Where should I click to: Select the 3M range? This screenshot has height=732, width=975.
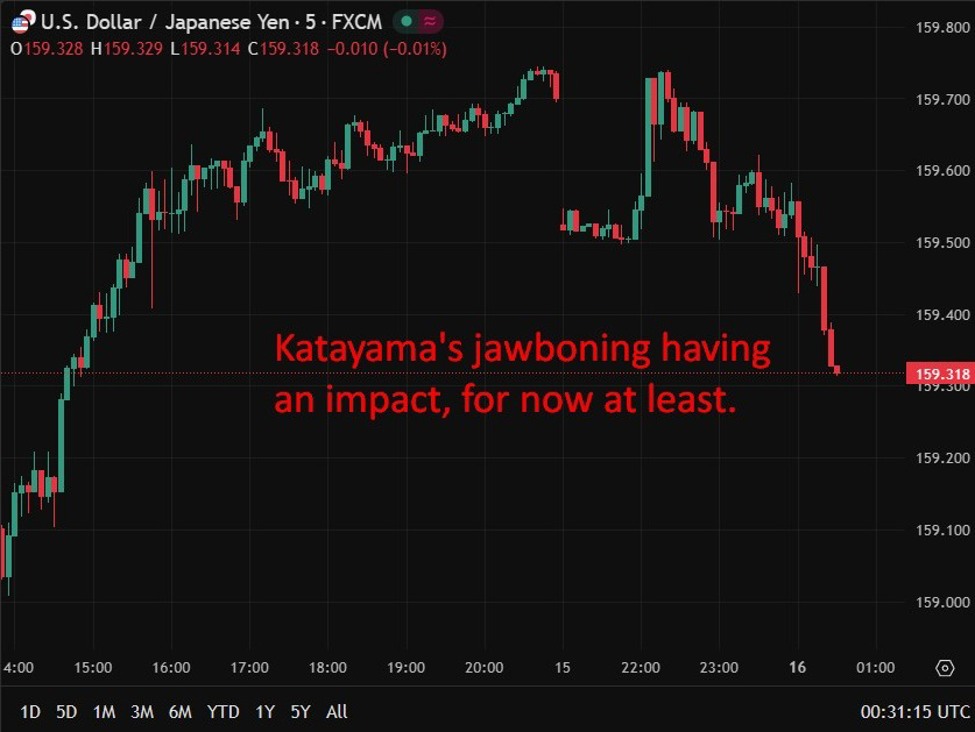(140, 712)
